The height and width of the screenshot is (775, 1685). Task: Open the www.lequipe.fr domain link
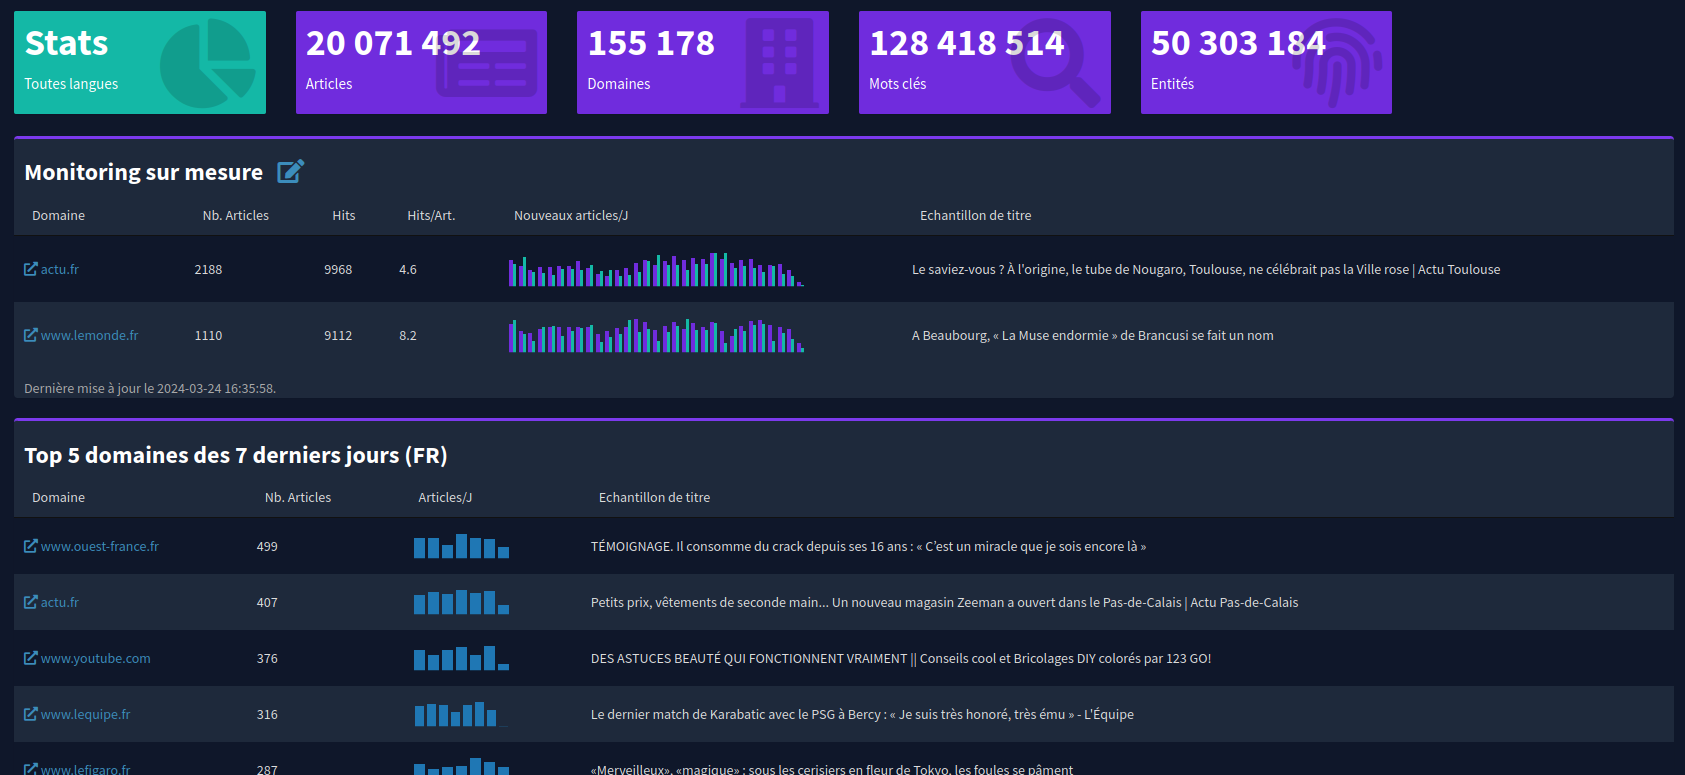85,714
